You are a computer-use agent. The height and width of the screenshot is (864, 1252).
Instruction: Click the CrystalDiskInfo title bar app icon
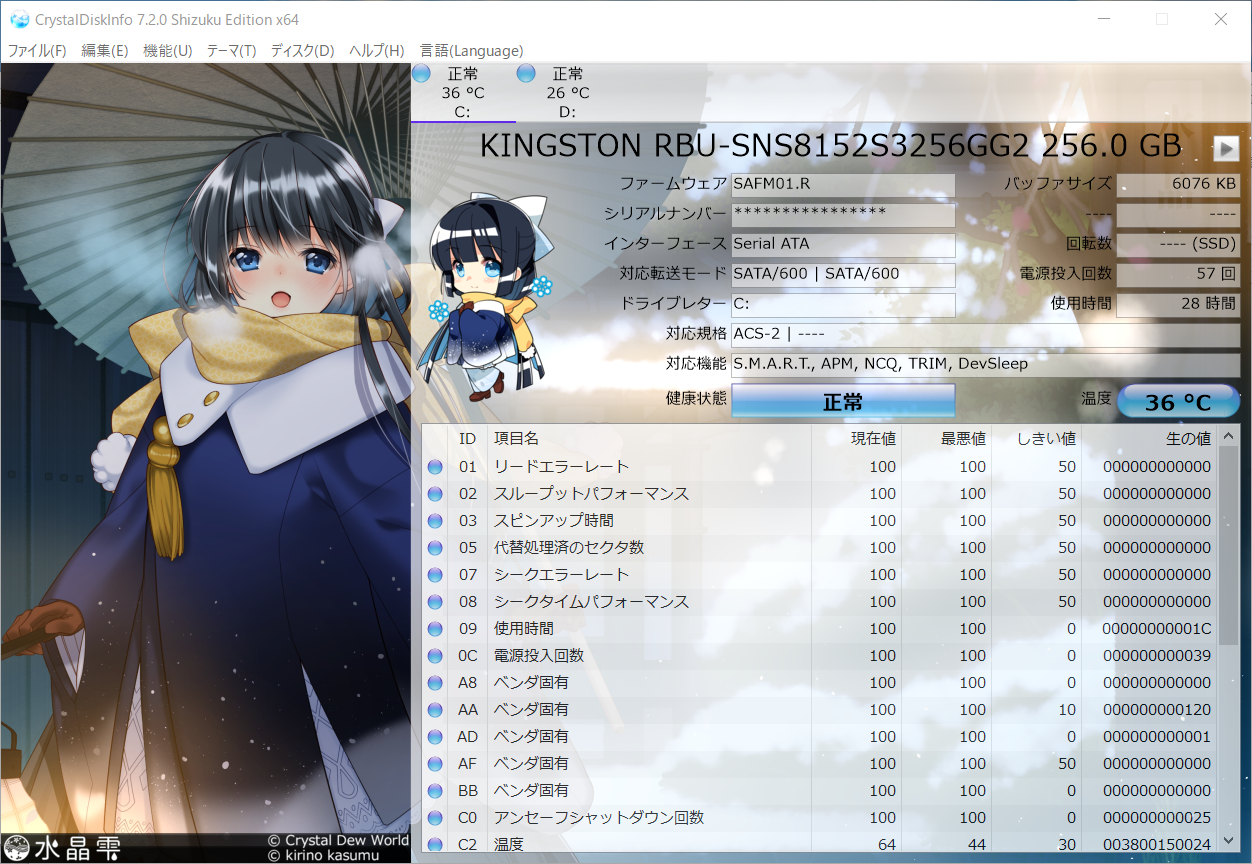click(x=19, y=19)
